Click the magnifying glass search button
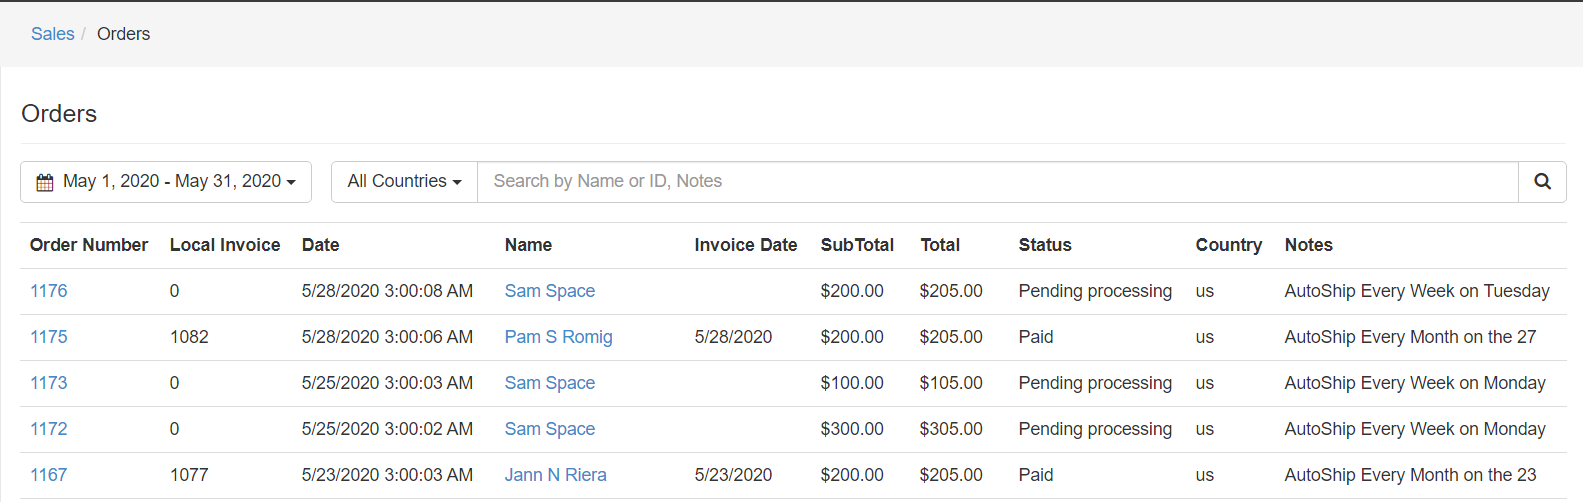This screenshot has height=502, width=1583. click(x=1542, y=181)
